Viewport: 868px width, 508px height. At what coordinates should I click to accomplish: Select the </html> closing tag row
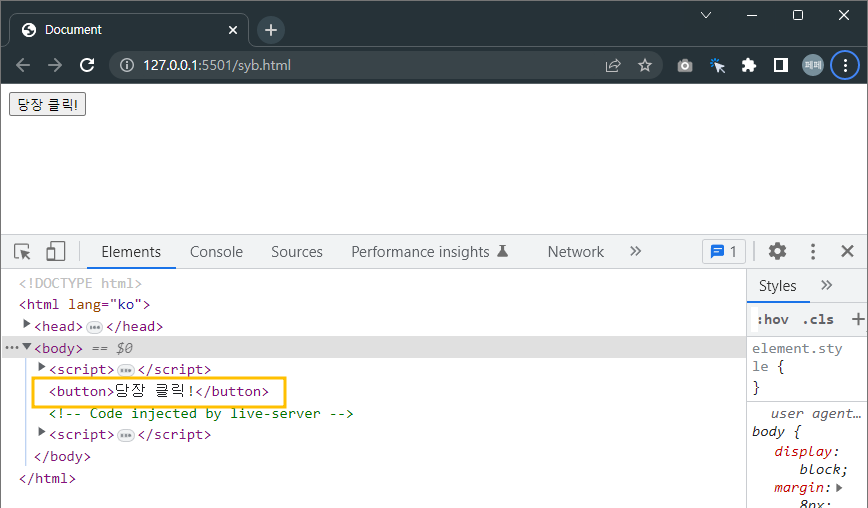[47, 478]
